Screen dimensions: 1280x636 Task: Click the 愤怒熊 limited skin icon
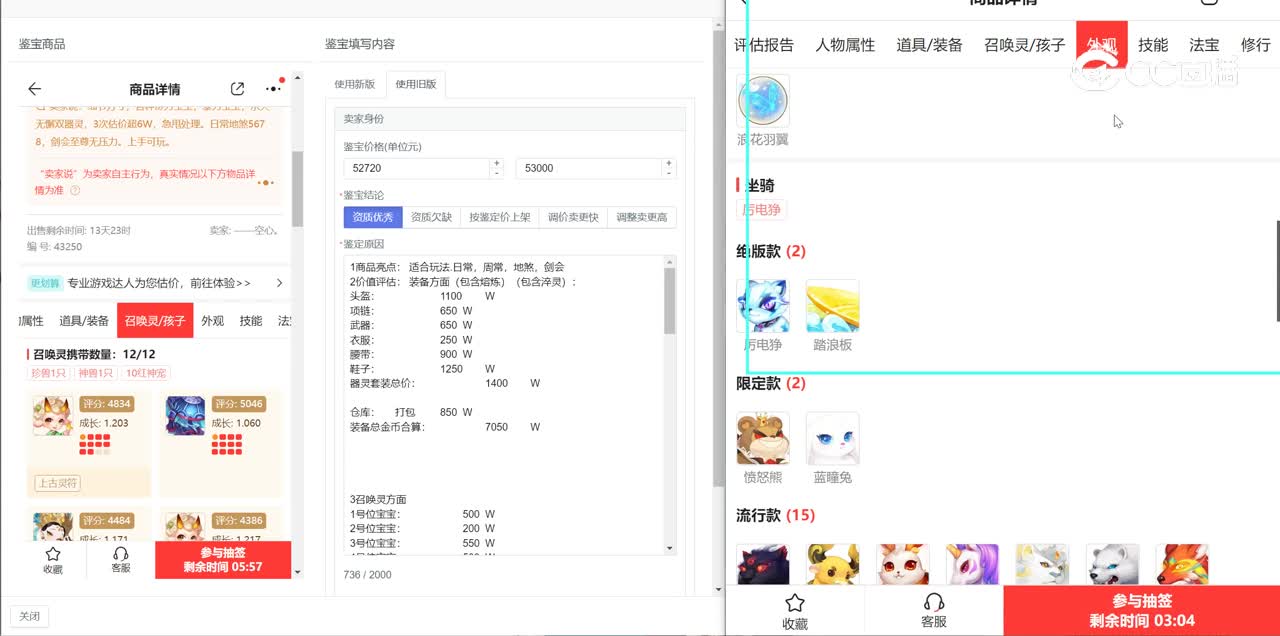pyautogui.click(x=763, y=438)
